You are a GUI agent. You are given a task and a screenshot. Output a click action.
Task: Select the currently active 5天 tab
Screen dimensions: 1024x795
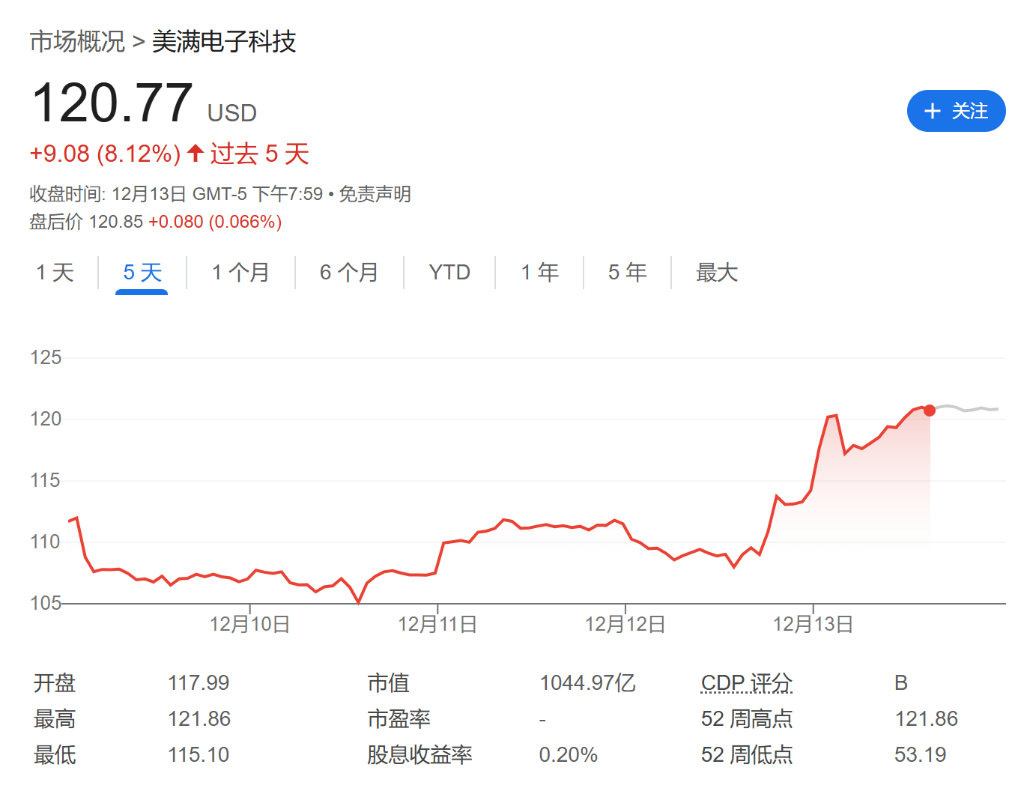(142, 271)
